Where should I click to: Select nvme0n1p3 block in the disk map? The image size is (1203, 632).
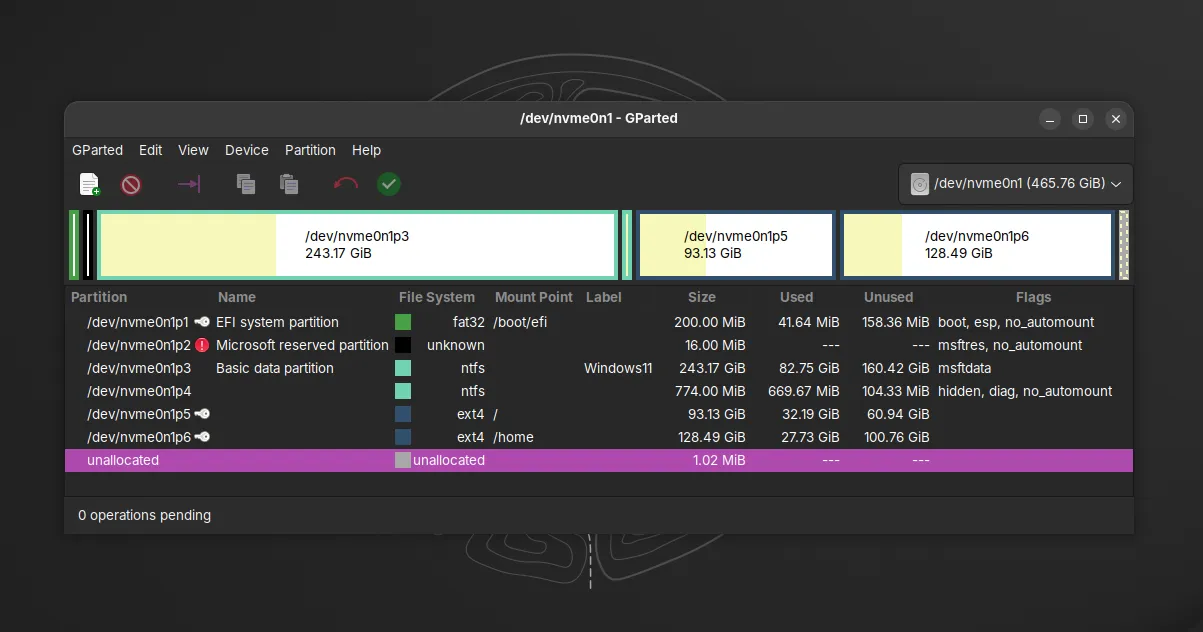click(357, 245)
